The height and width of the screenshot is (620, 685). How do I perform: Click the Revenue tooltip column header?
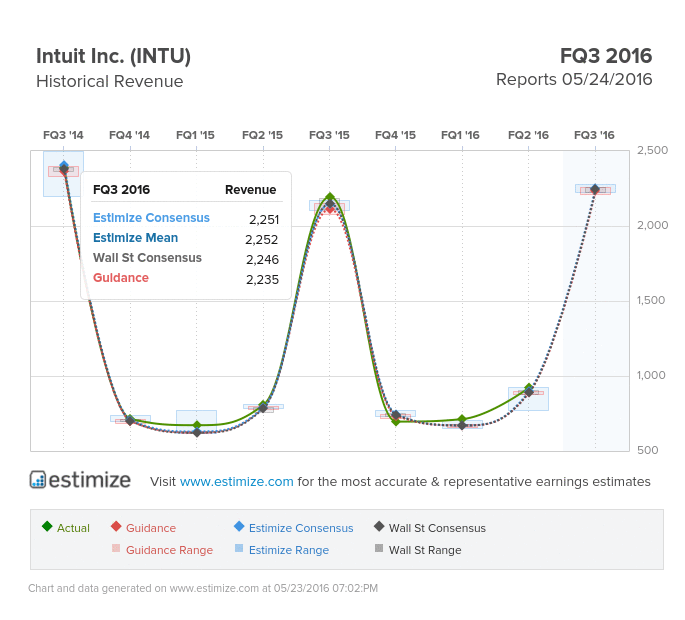pyautogui.click(x=250, y=190)
